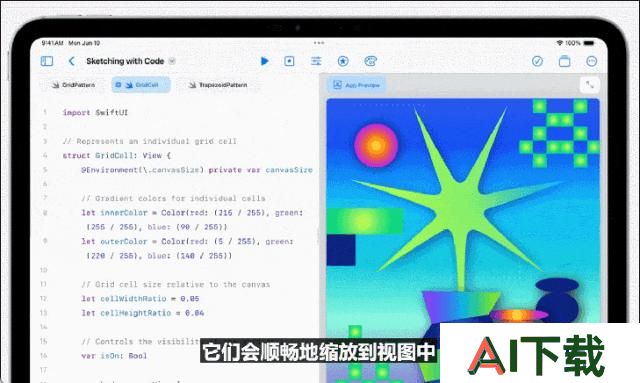Expand the Sketching with Code title dropdown
The image size is (640, 383).
[x=172, y=61]
